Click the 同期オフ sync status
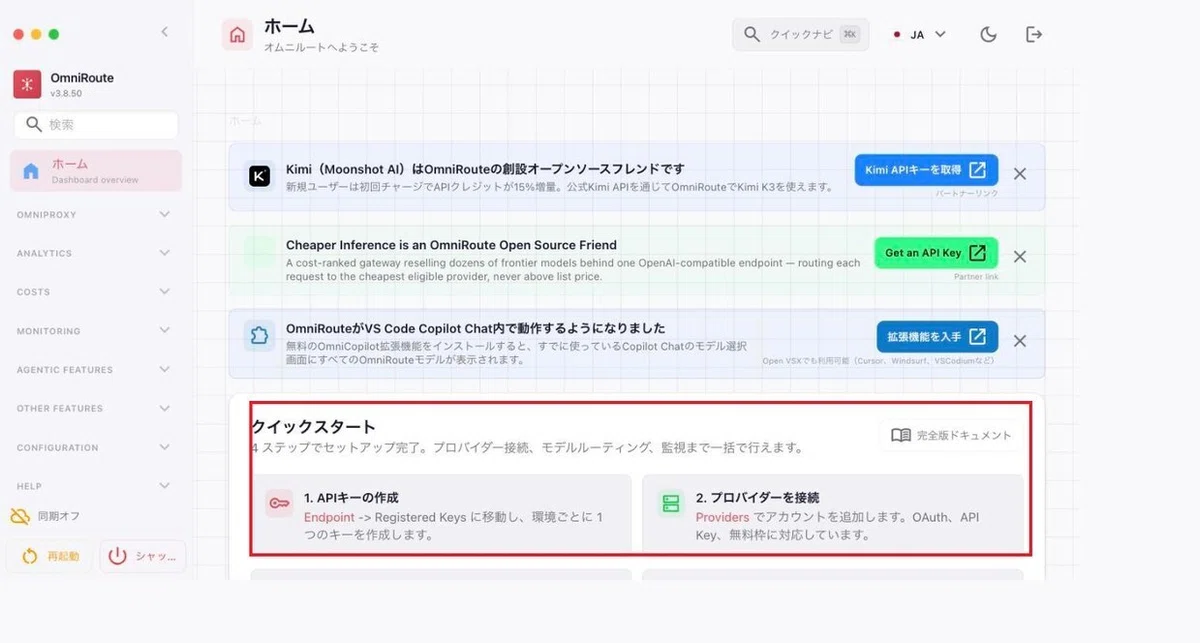 [x=45, y=516]
